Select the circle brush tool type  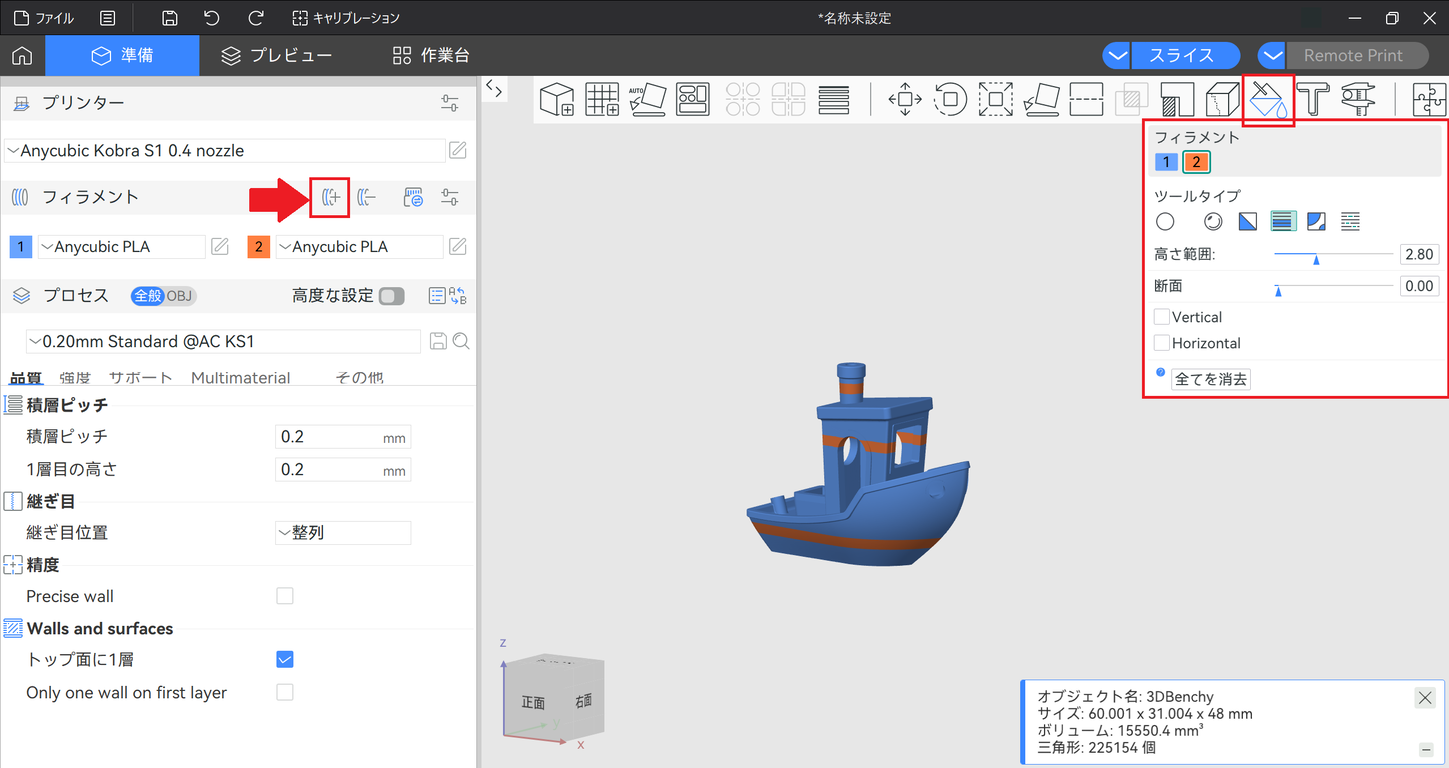1164,221
